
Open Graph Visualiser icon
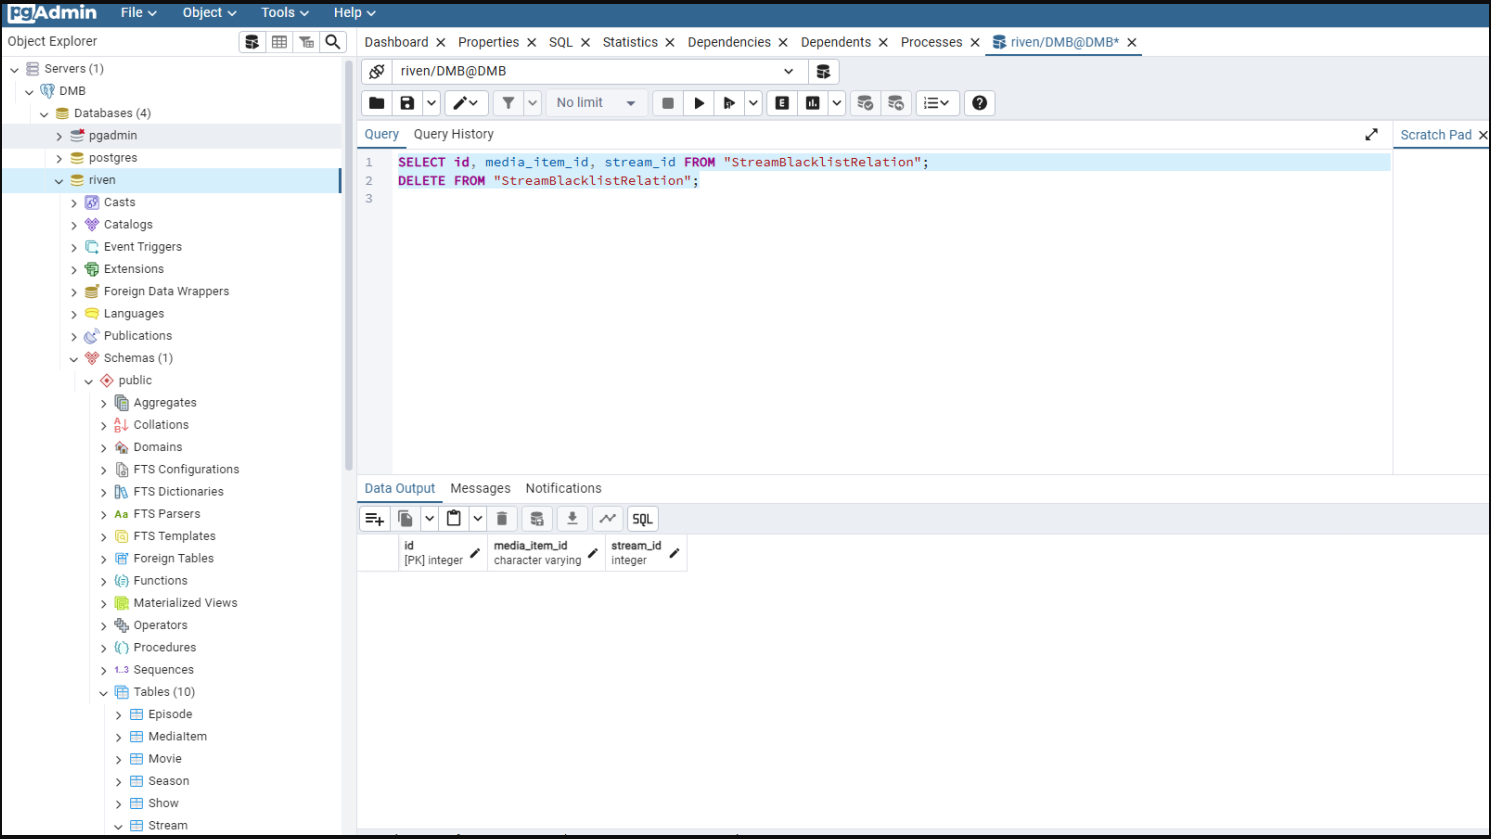[607, 519]
